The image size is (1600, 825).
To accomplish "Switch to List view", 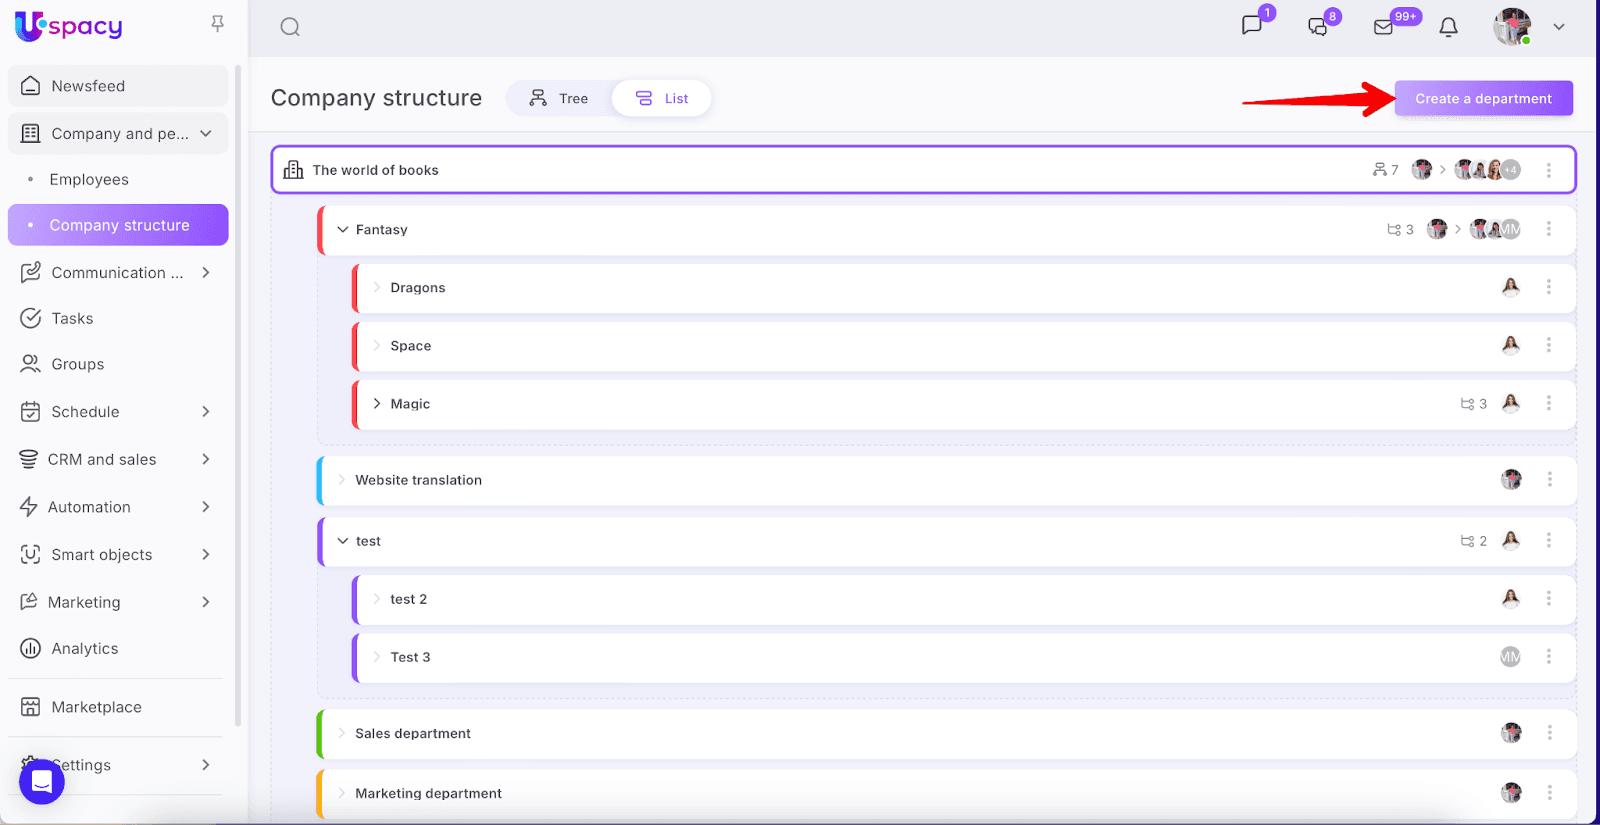I will 663,98.
